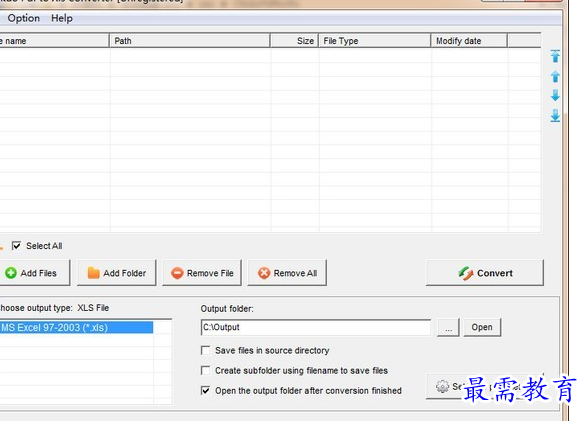Screen dimensions: 585x421
Task: Click the Remove All button
Action: click(287, 273)
